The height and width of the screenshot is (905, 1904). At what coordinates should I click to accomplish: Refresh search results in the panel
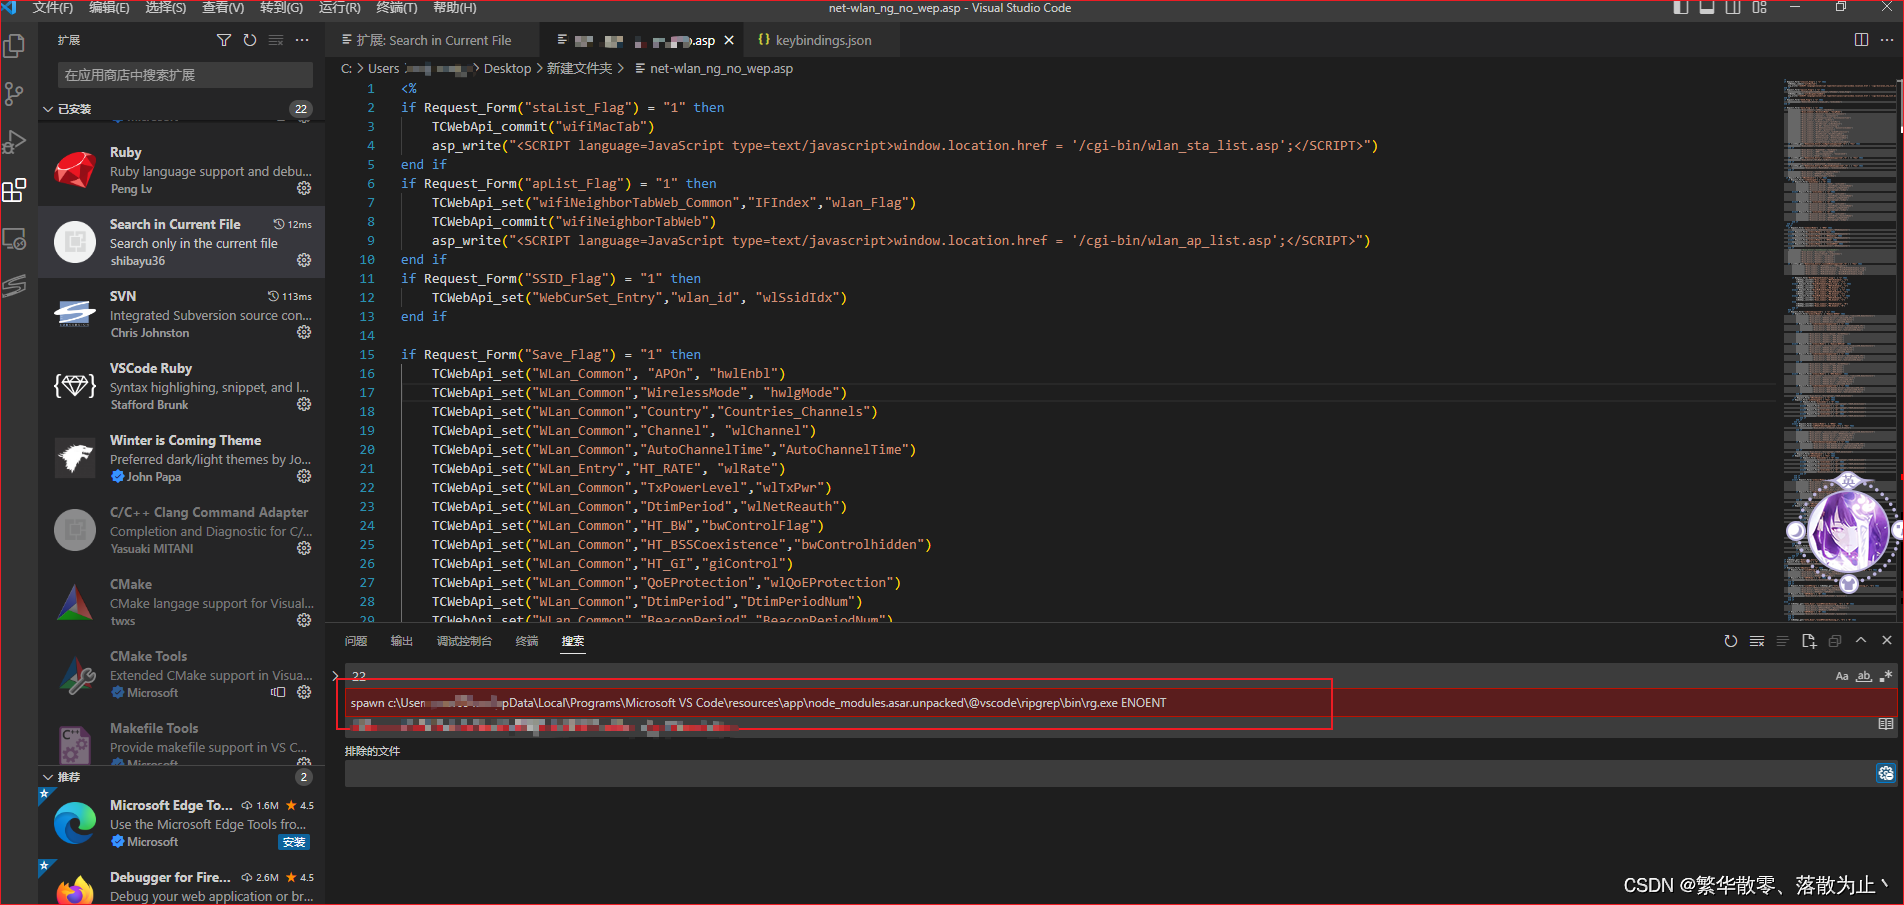tap(1731, 641)
